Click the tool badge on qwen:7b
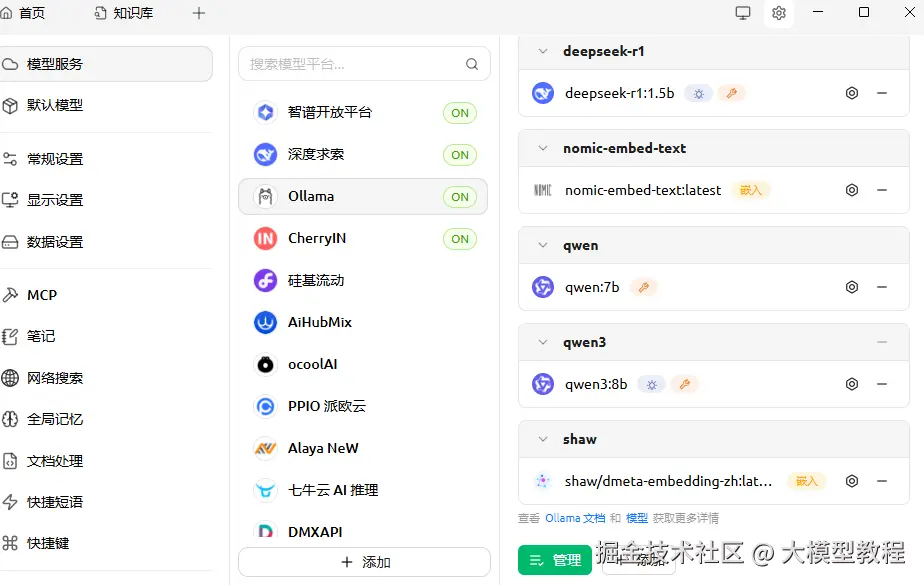 point(644,287)
